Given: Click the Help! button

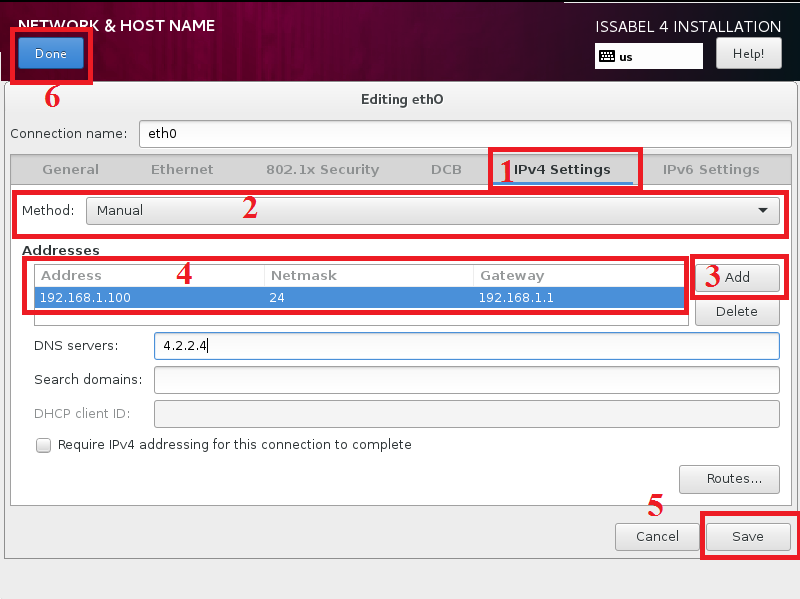Looking at the screenshot, I should [747, 54].
